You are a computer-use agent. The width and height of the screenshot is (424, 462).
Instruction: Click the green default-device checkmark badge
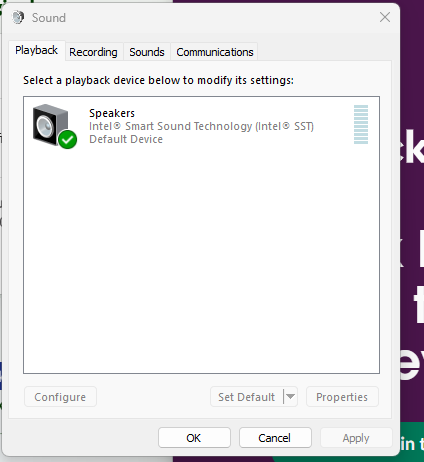[68, 140]
